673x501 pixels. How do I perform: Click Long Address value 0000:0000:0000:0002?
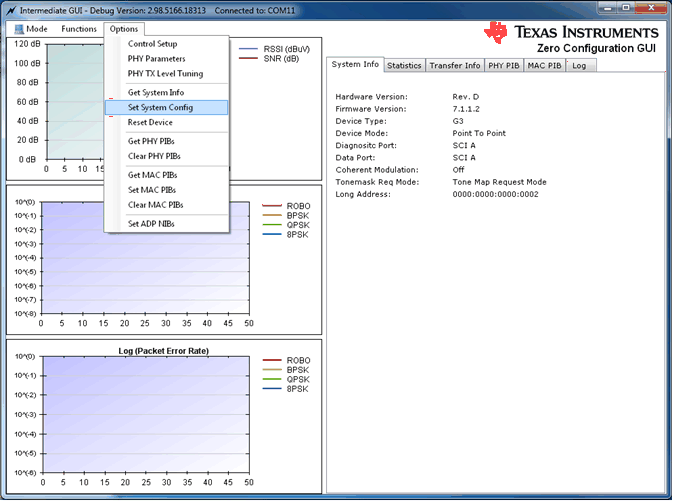(x=495, y=194)
